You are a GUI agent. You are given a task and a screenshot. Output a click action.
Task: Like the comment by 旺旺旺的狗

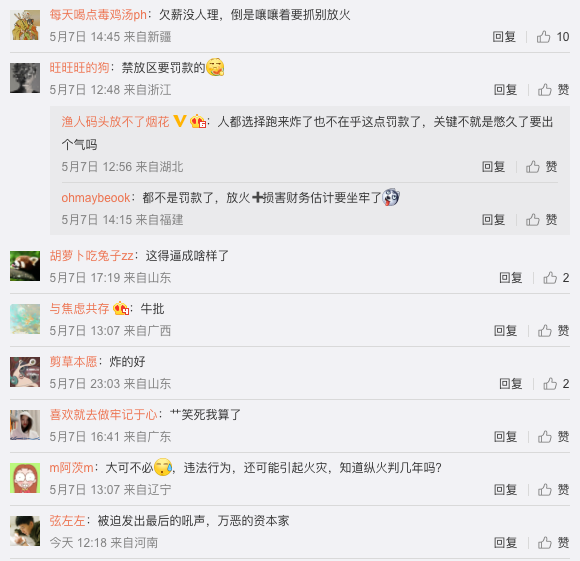point(553,89)
